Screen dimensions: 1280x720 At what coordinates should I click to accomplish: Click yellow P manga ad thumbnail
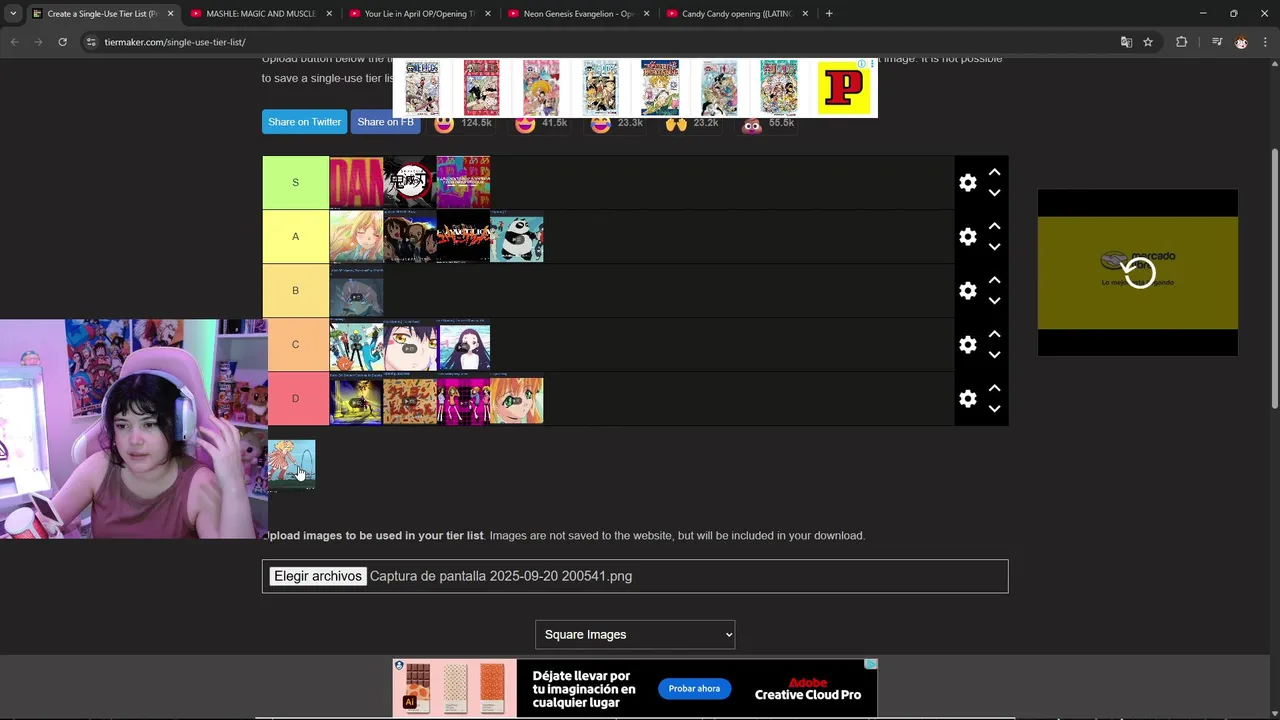844,88
